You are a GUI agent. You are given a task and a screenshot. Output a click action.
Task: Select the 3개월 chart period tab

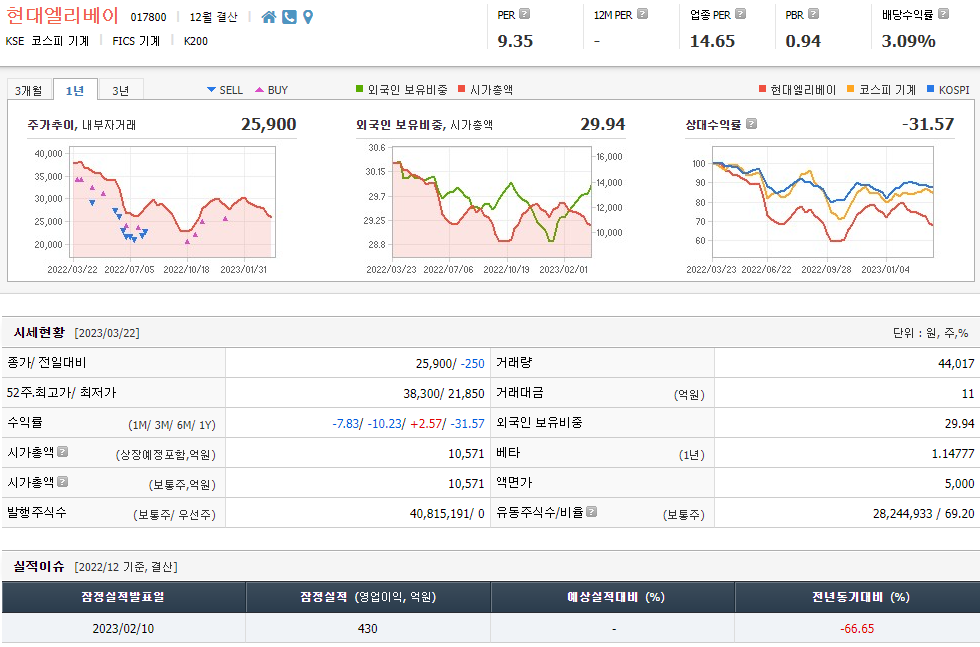29,91
